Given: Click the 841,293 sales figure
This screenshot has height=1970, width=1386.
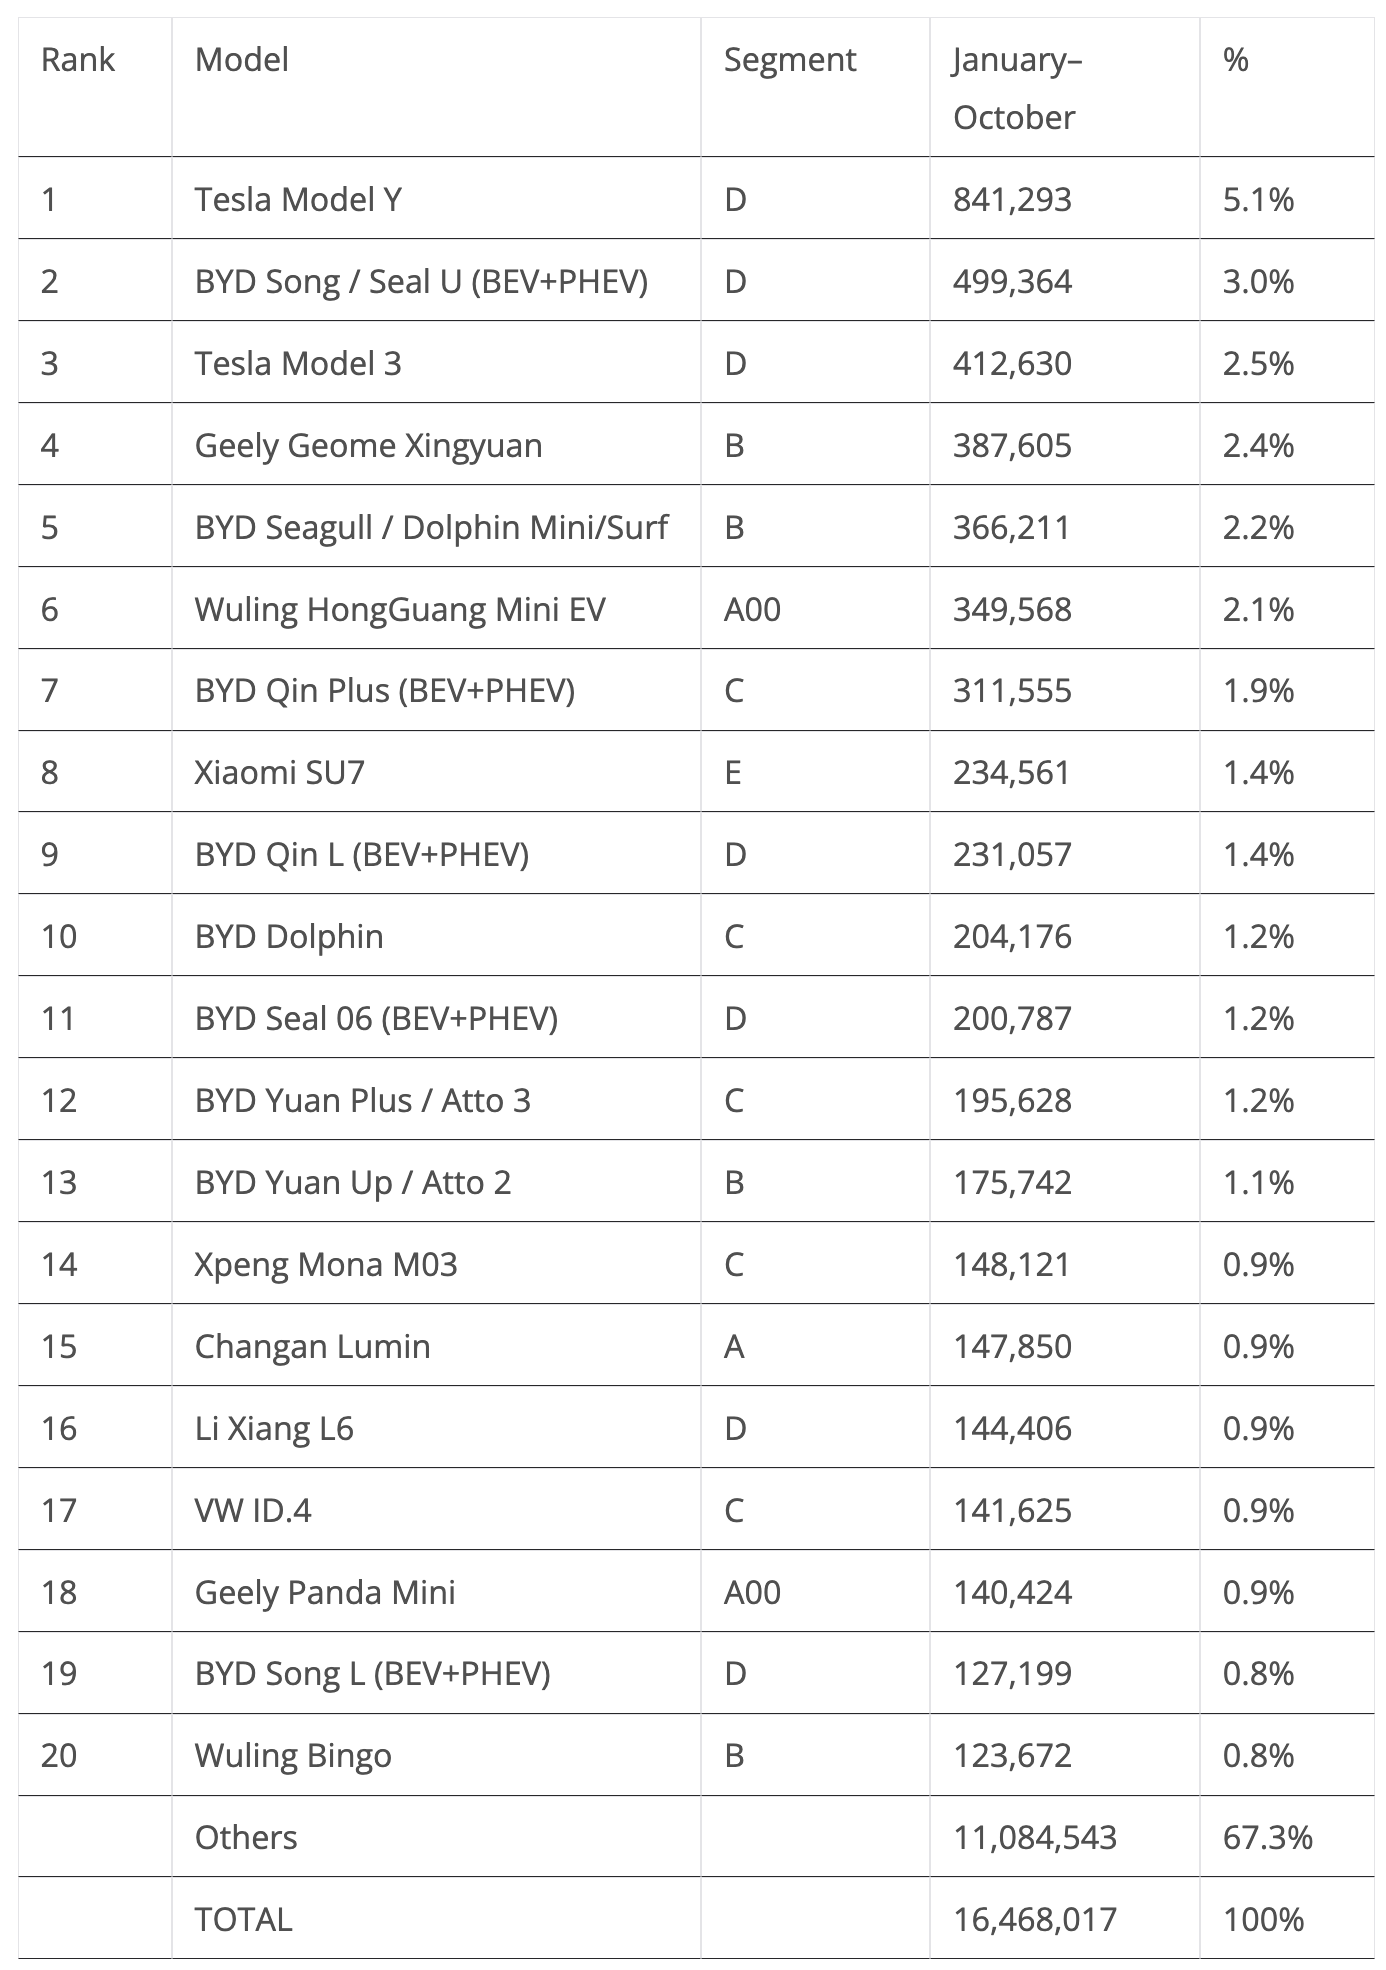Looking at the screenshot, I should point(1012,199).
